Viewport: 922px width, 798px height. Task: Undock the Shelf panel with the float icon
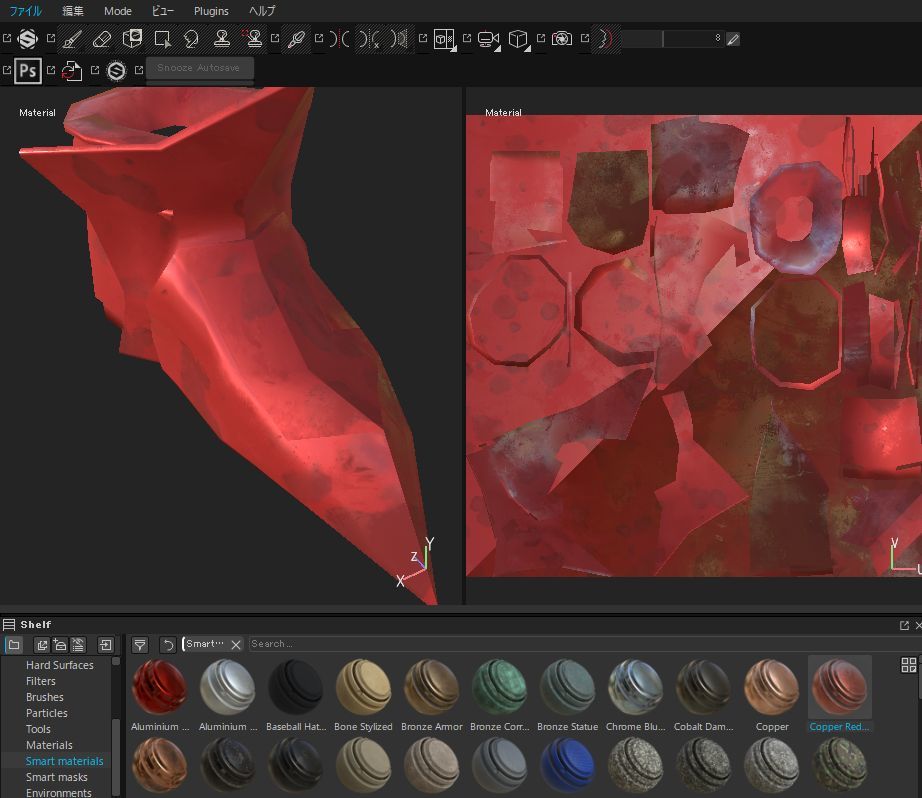(904, 626)
